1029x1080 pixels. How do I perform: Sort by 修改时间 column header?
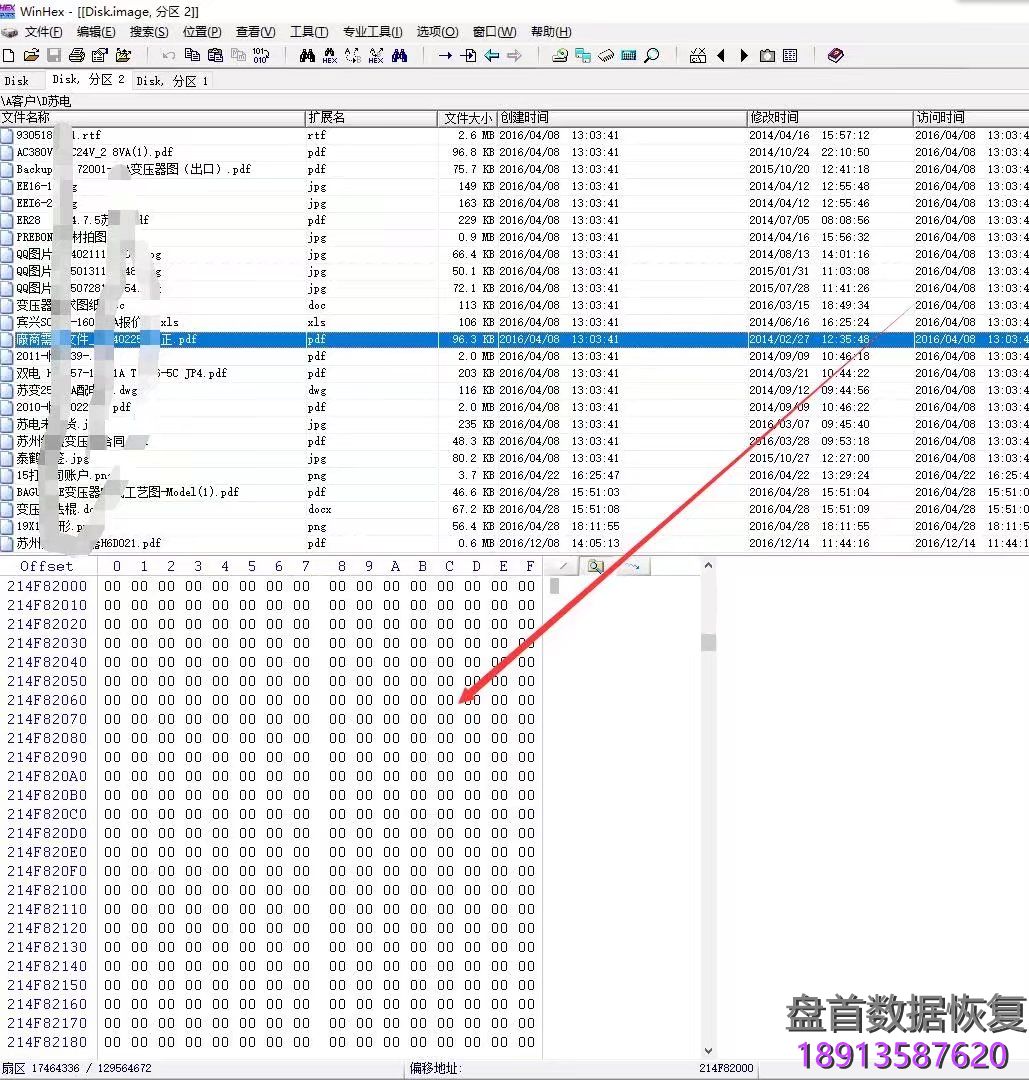point(775,118)
